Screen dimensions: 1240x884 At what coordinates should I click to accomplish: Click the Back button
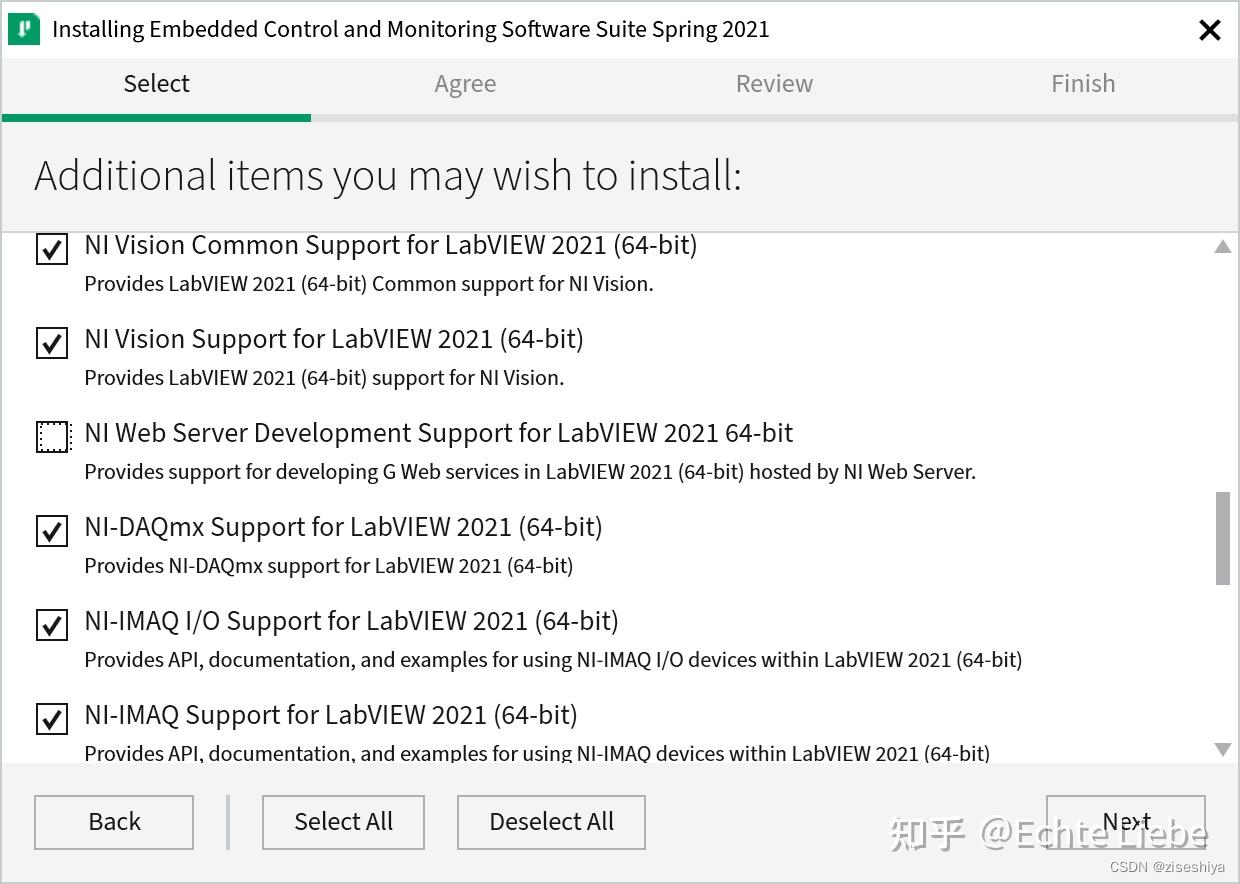pyautogui.click(x=113, y=821)
